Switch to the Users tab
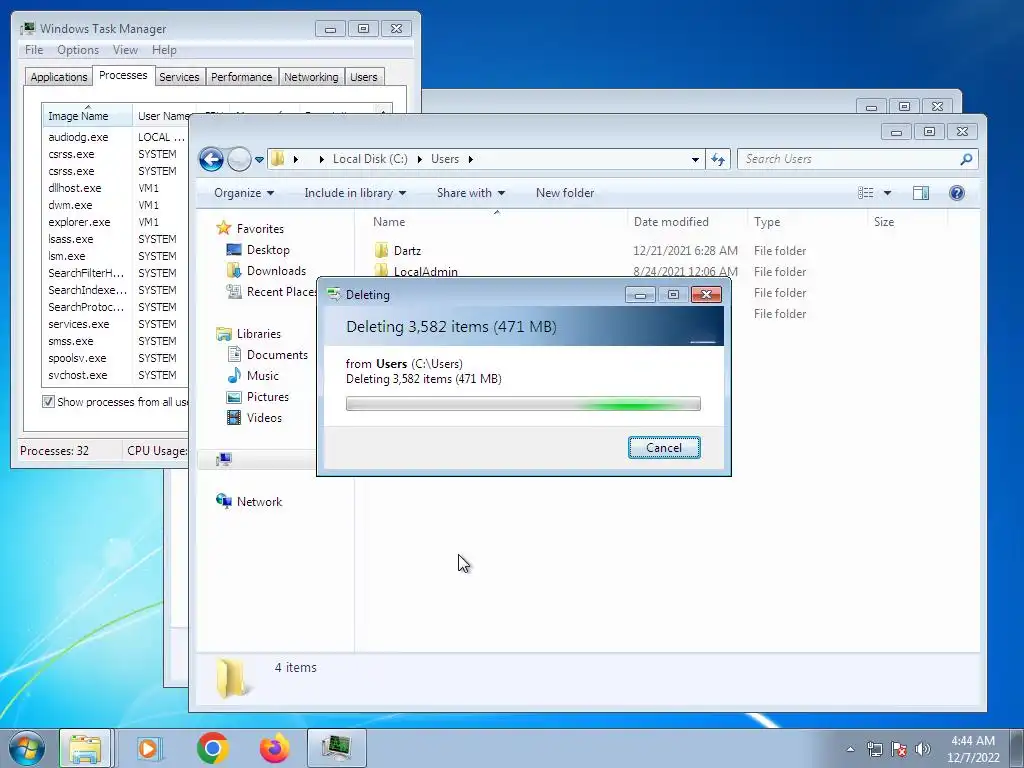The height and width of the screenshot is (768, 1024). click(363, 77)
